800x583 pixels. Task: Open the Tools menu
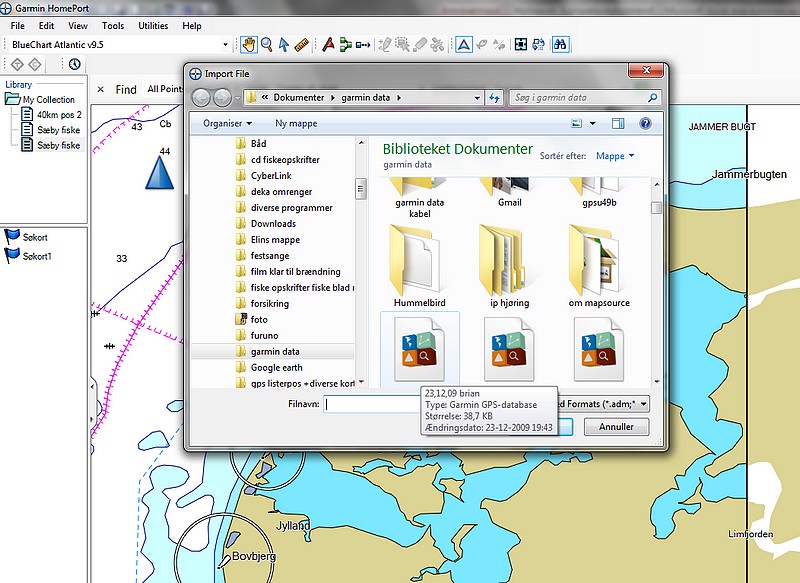point(113,26)
